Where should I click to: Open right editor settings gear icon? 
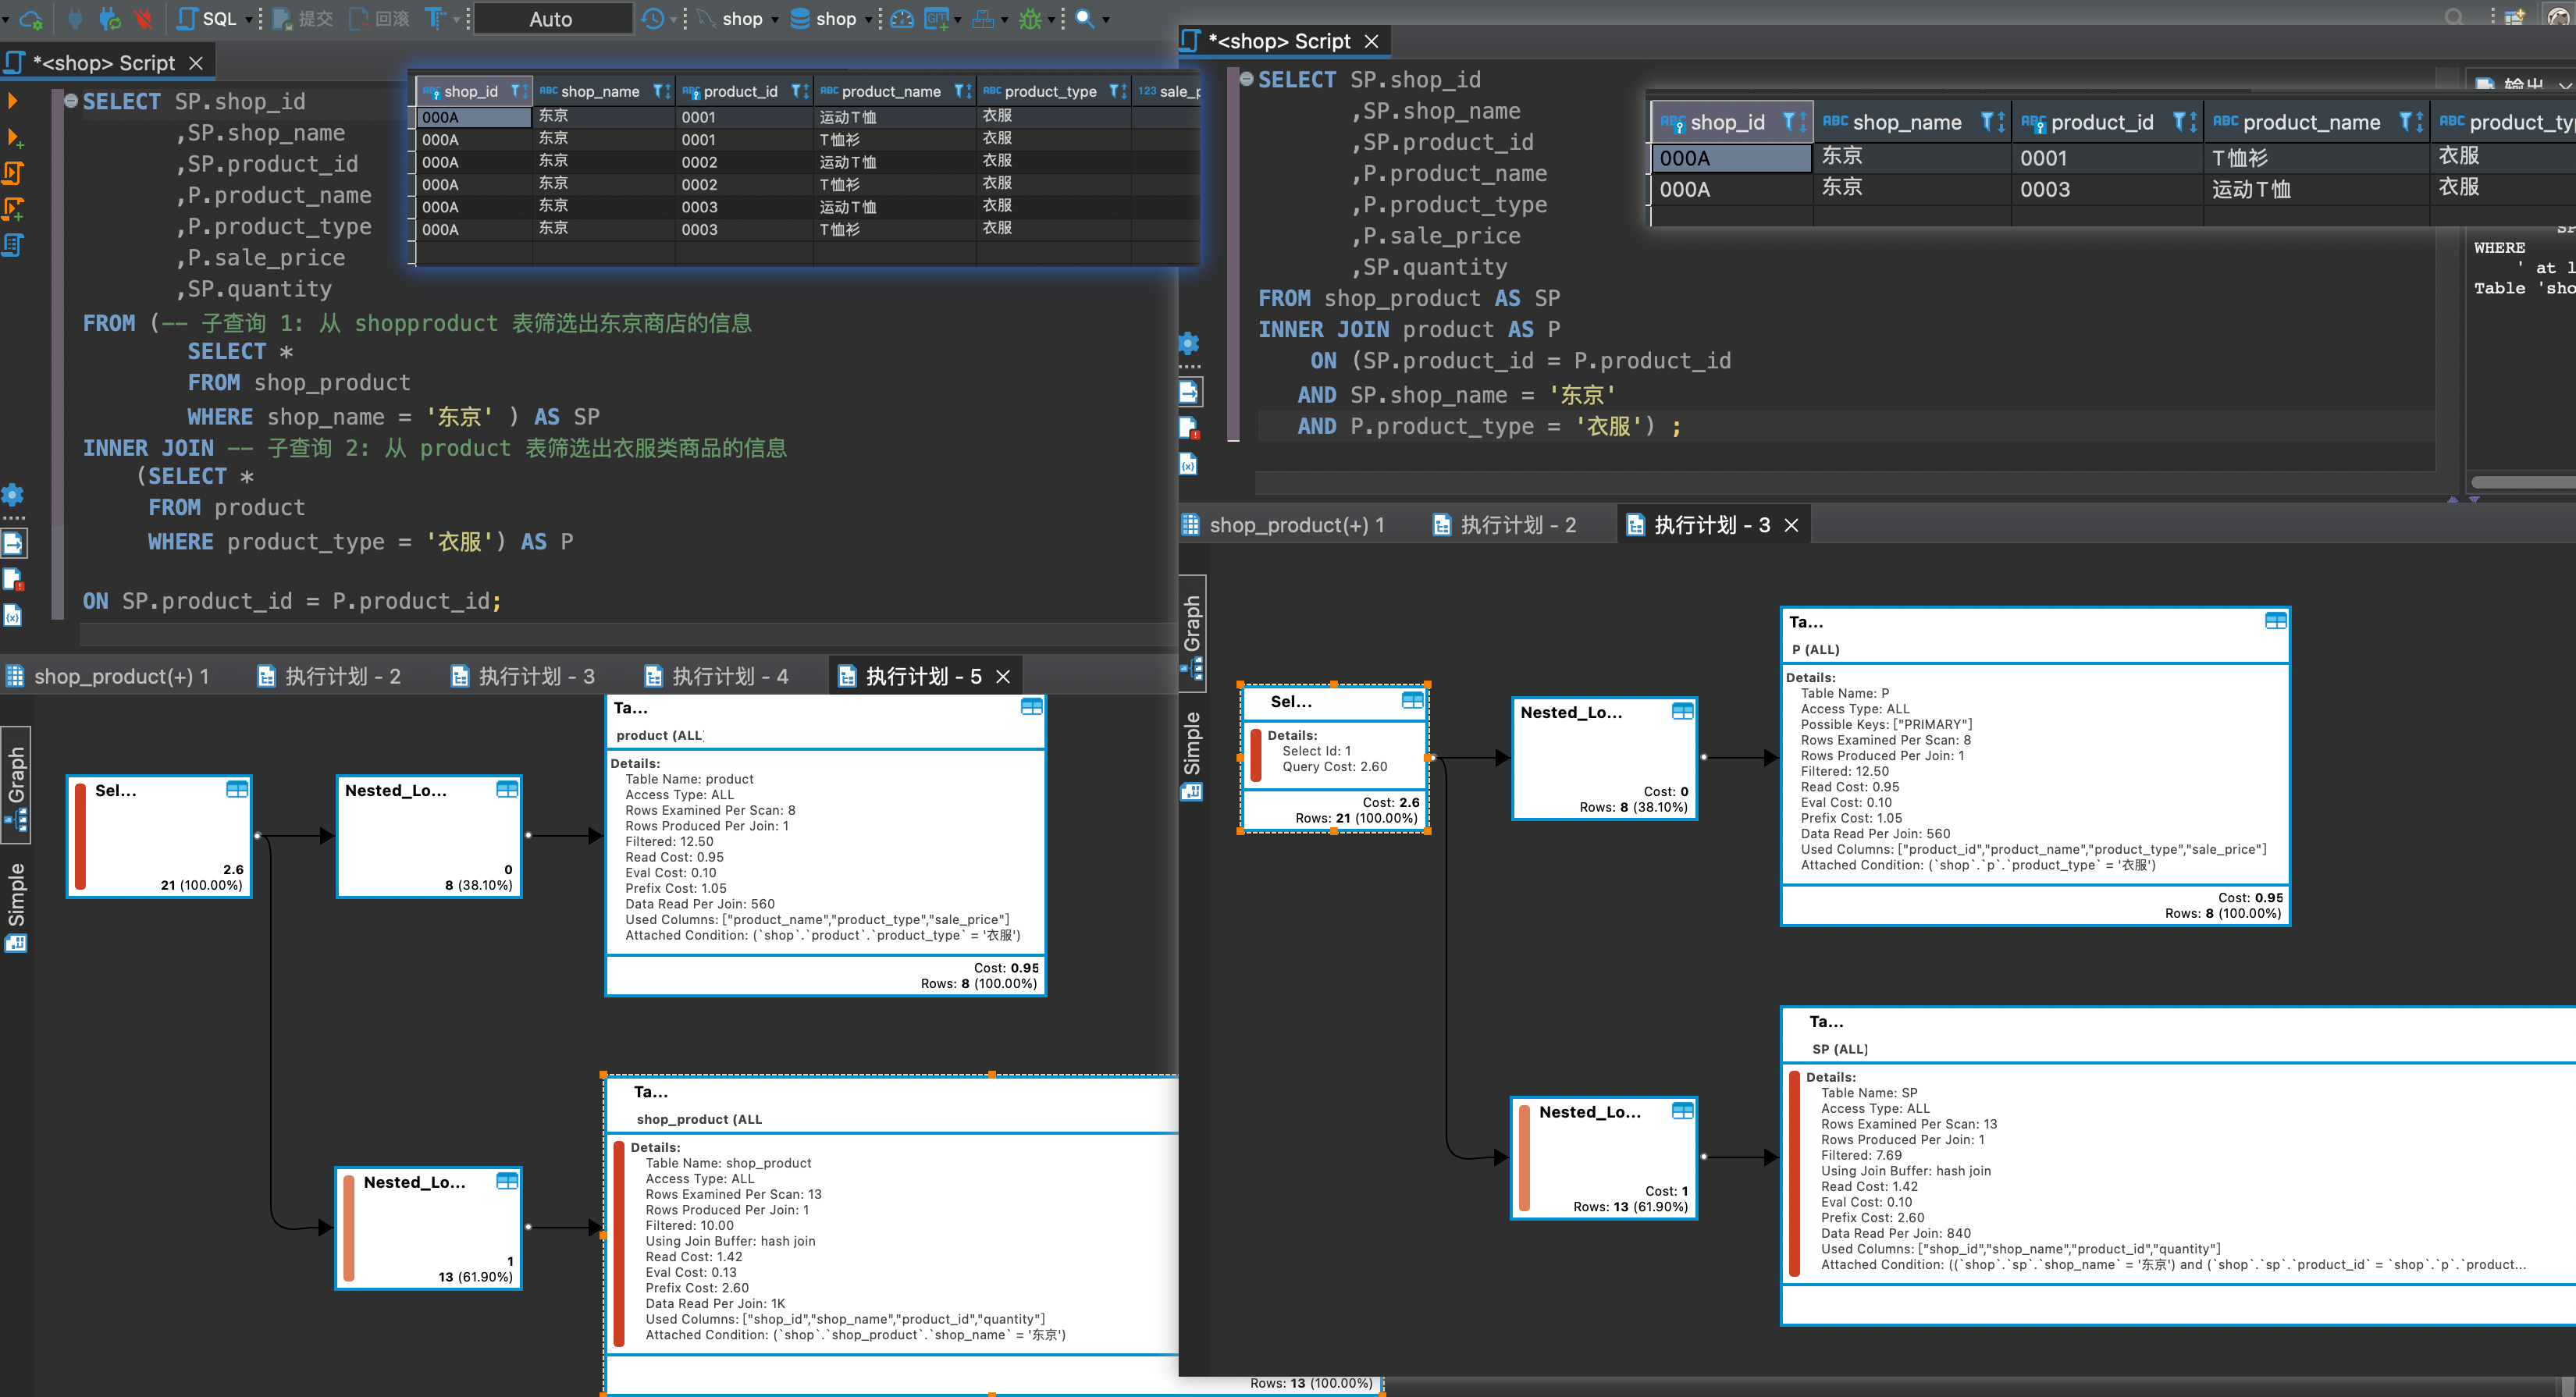[1189, 343]
